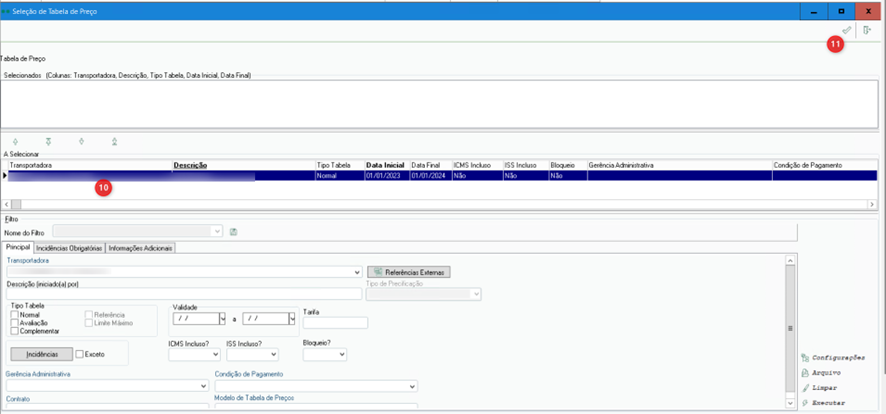Click the filter panel's vertical scrollbar thumb
The width and height of the screenshot is (886, 414).
pos(791,329)
